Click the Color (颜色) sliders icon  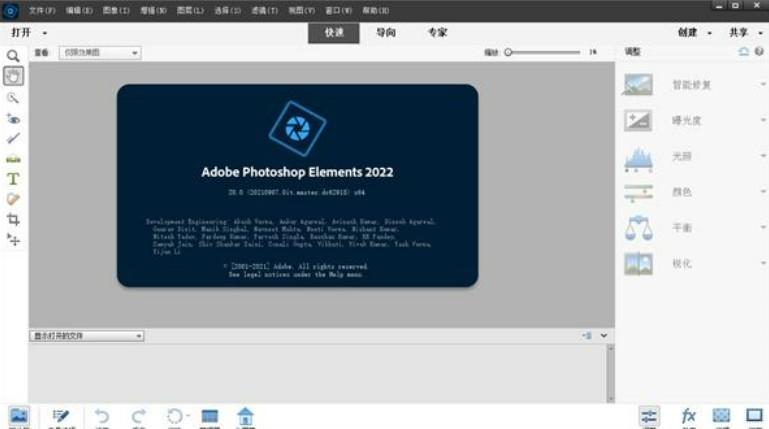[638, 193]
